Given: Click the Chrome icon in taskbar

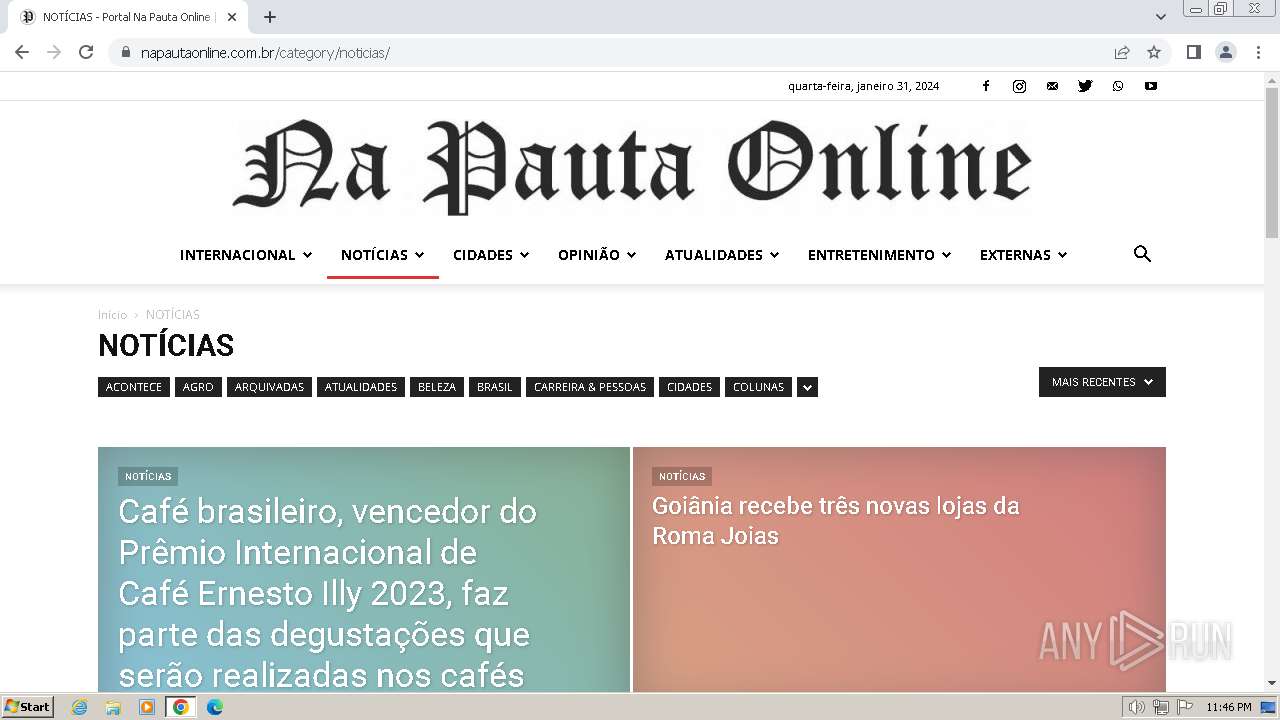Looking at the screenshot, I should [181, 707].
